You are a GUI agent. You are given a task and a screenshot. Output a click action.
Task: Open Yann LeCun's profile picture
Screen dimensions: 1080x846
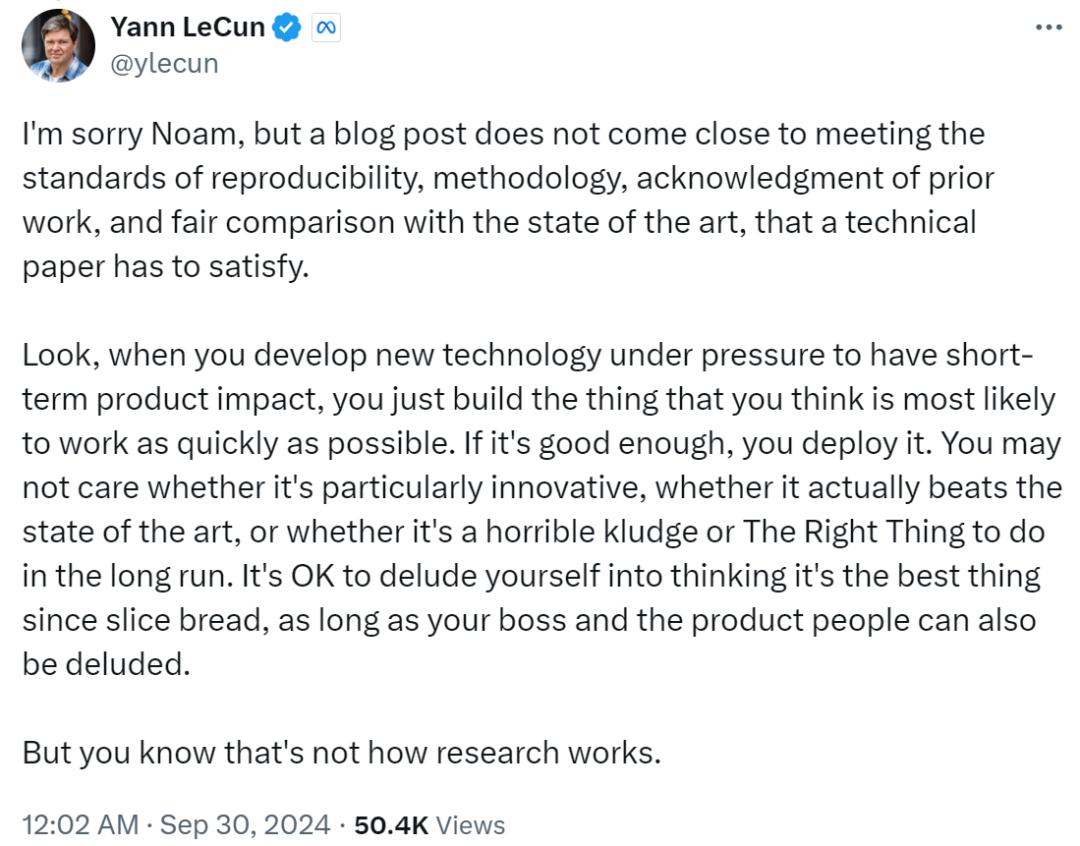(59, 45)
